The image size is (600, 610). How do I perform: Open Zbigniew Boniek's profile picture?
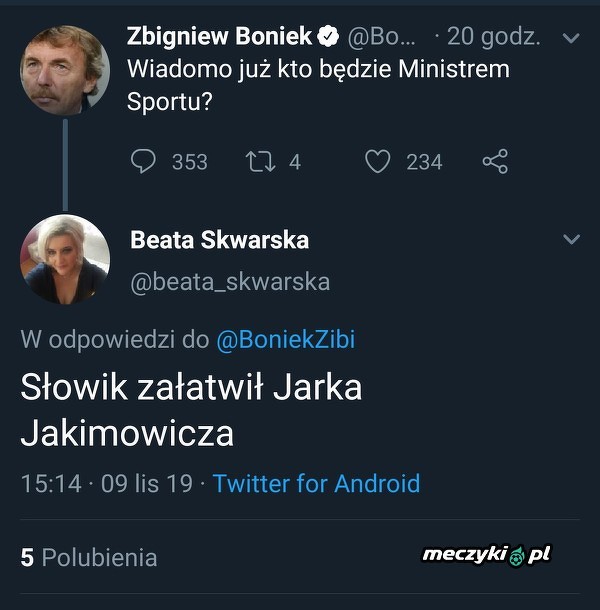65,70
